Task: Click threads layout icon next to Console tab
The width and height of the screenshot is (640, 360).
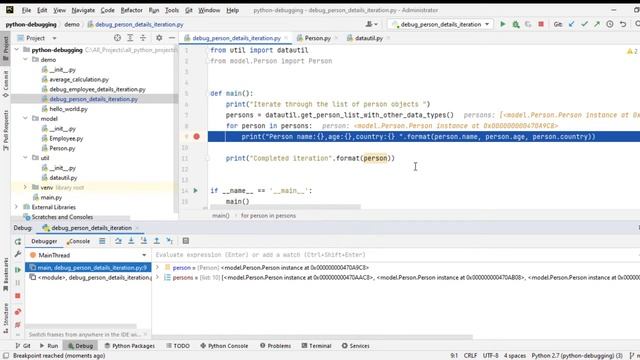Action: tap(102, 241)
